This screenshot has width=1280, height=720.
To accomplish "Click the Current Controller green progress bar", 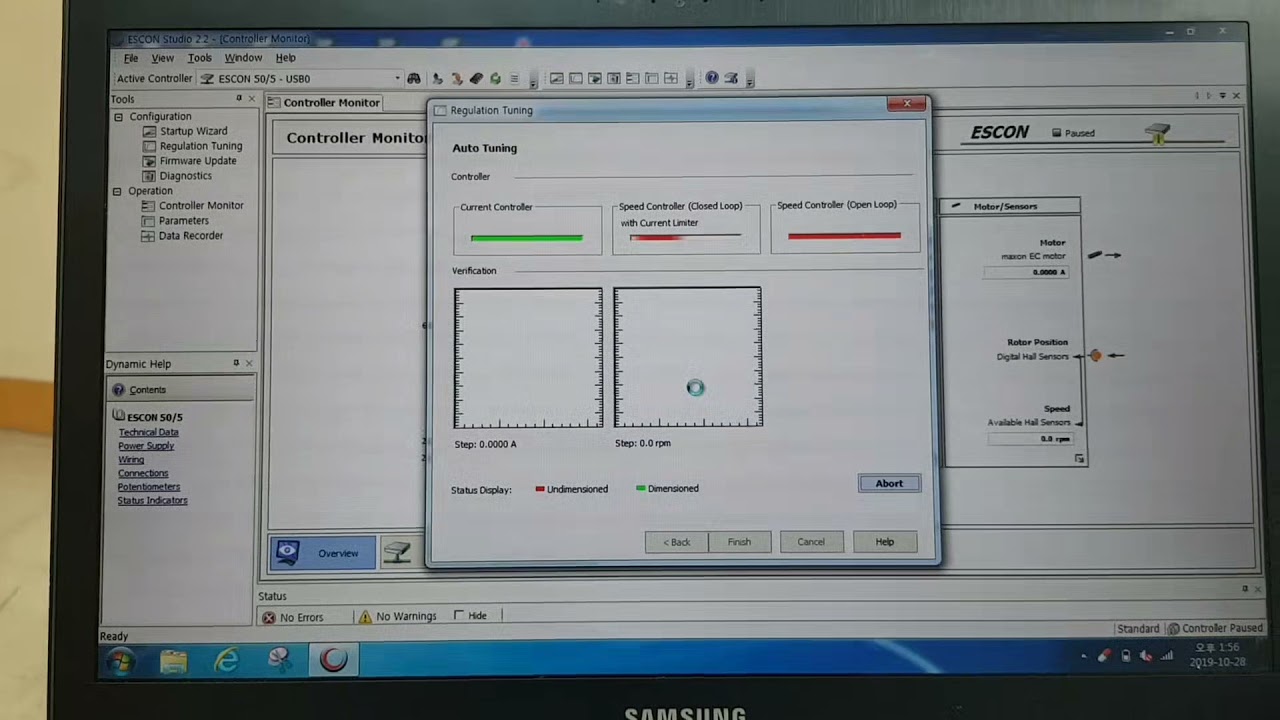I will click(526, 238).
